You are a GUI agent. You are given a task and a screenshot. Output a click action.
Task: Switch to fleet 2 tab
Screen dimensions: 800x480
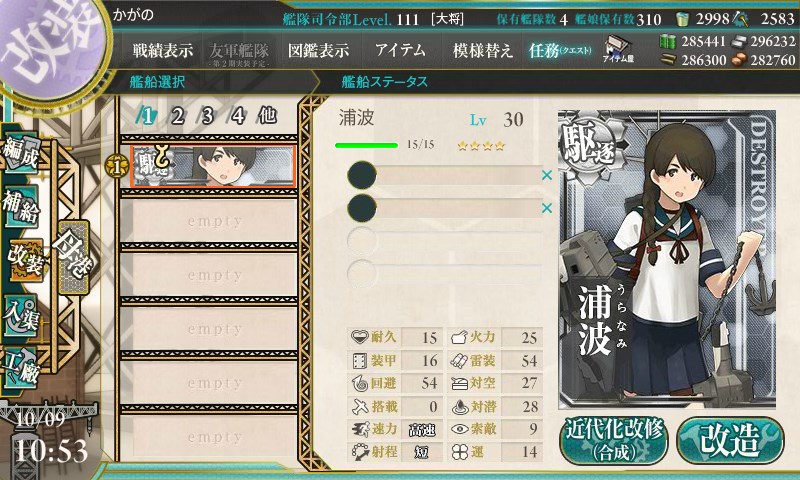(x=177, y=116)
